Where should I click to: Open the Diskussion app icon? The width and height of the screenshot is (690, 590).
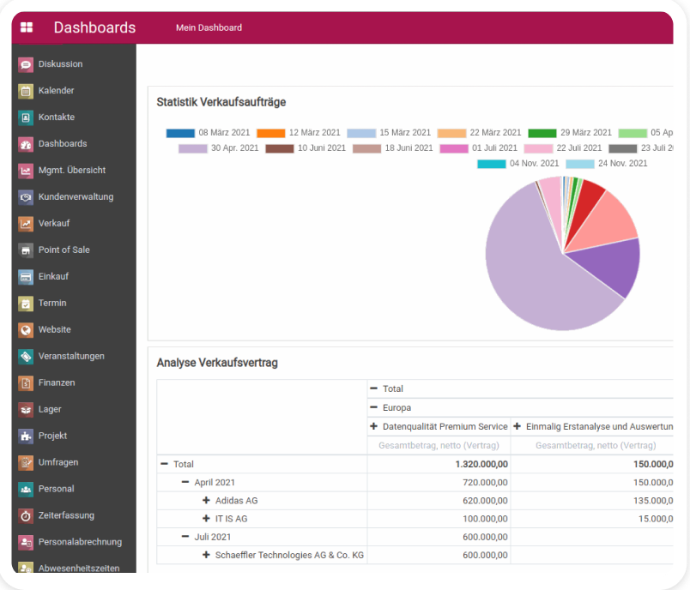[26, 64]
